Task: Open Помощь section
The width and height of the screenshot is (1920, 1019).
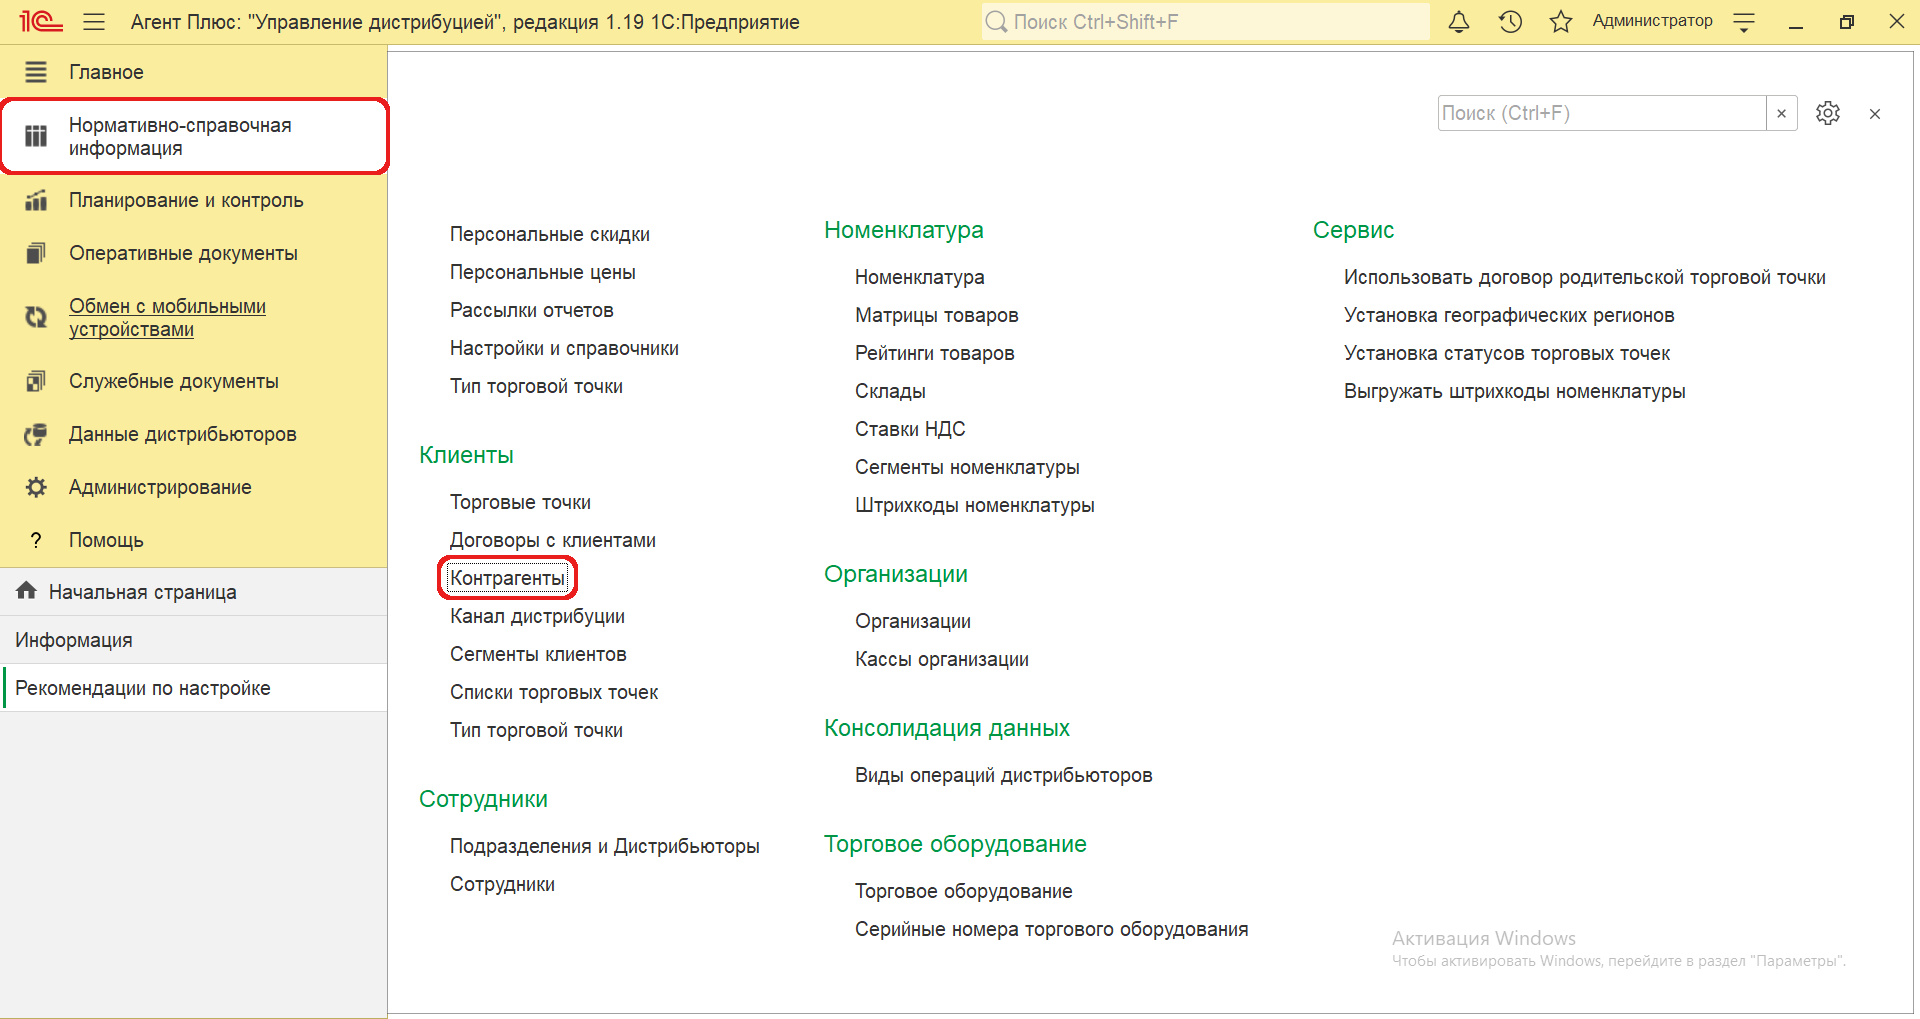Action: [x=106, y=540]
